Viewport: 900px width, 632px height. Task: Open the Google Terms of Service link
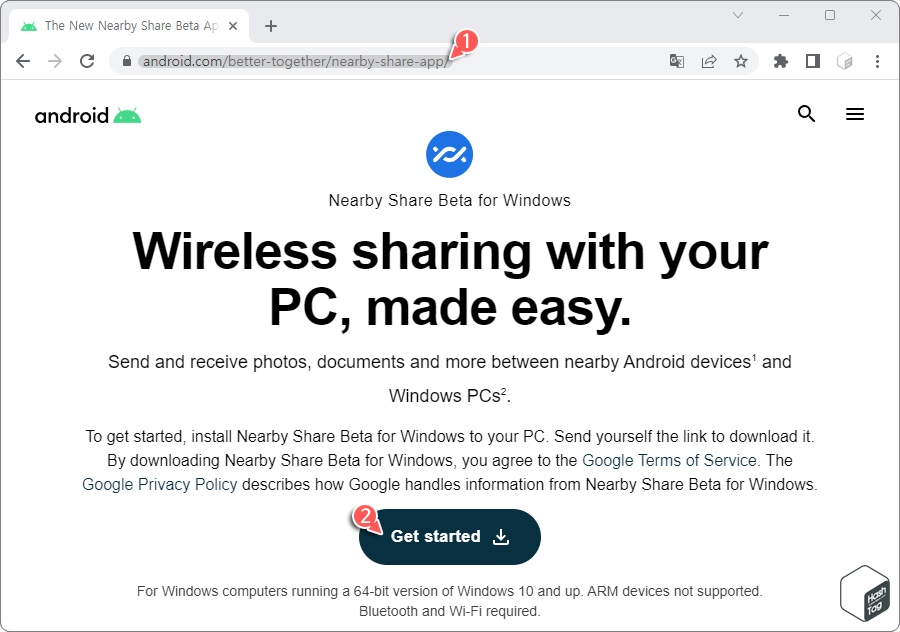(668, 460)
